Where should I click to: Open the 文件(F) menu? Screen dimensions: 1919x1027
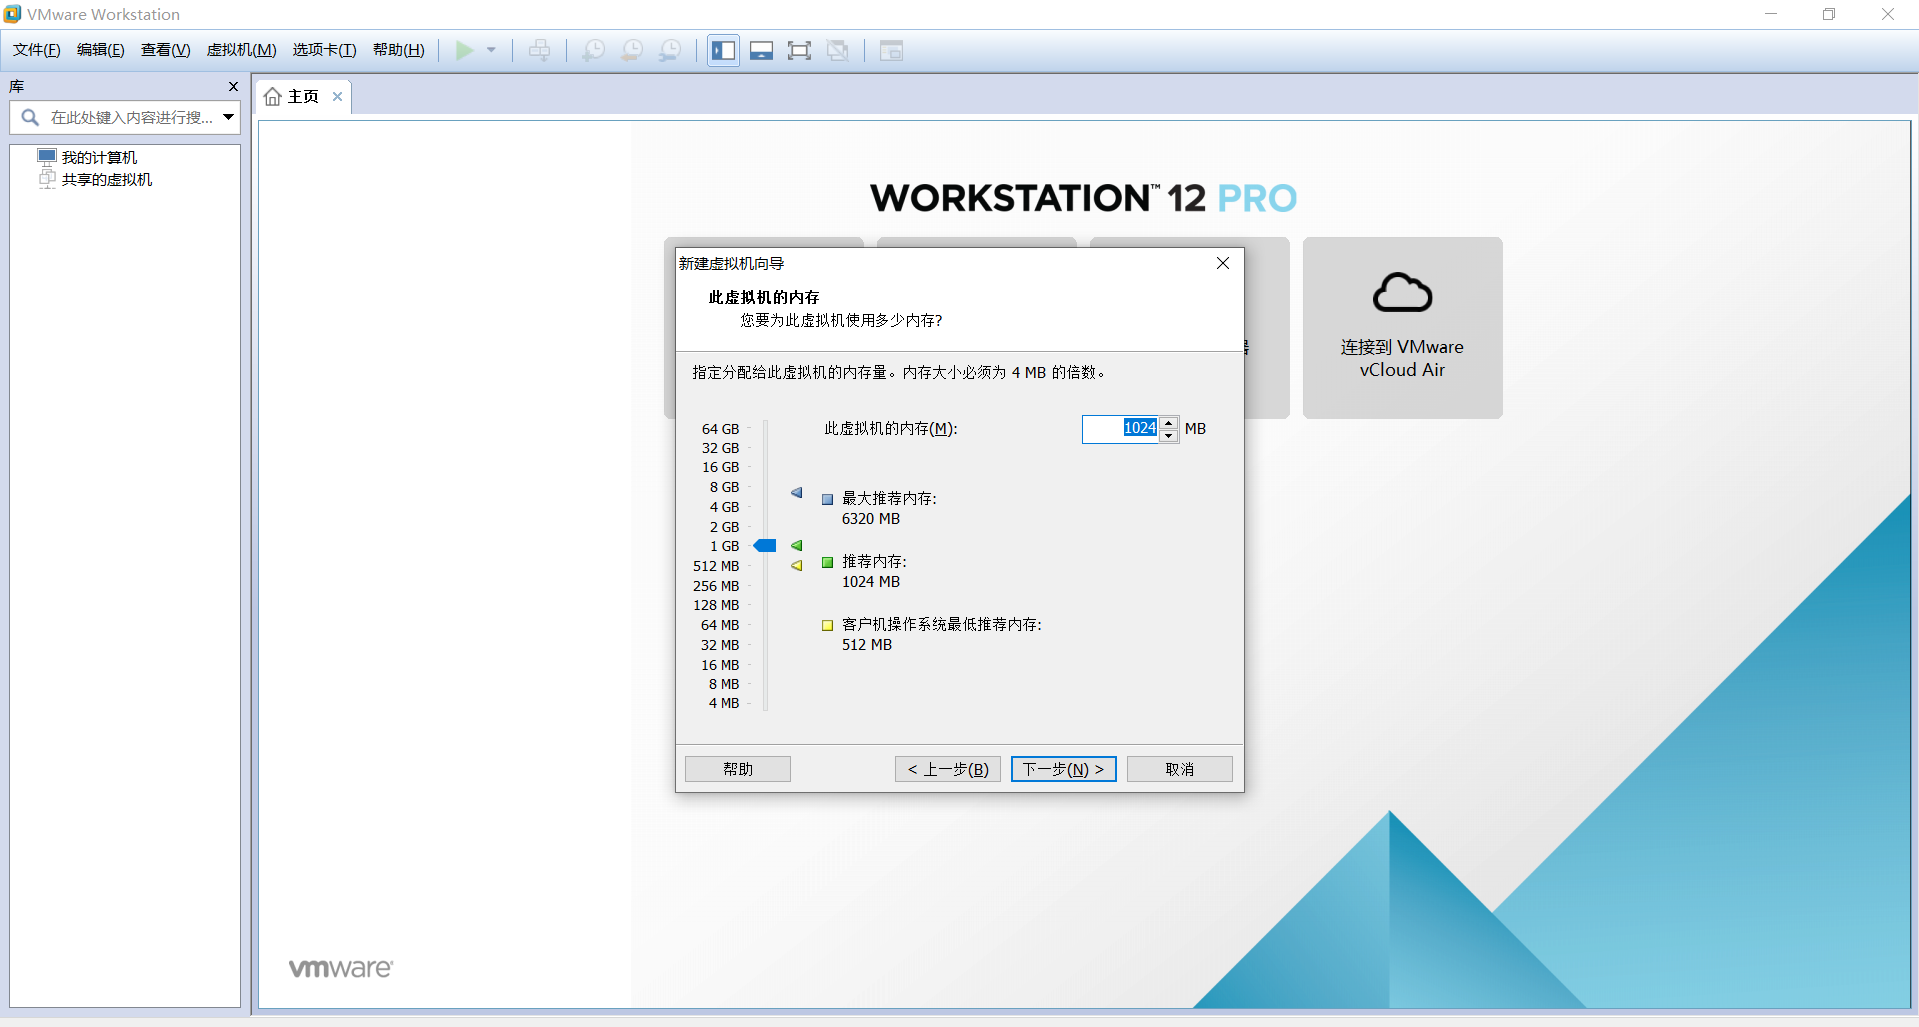[37, 50]
